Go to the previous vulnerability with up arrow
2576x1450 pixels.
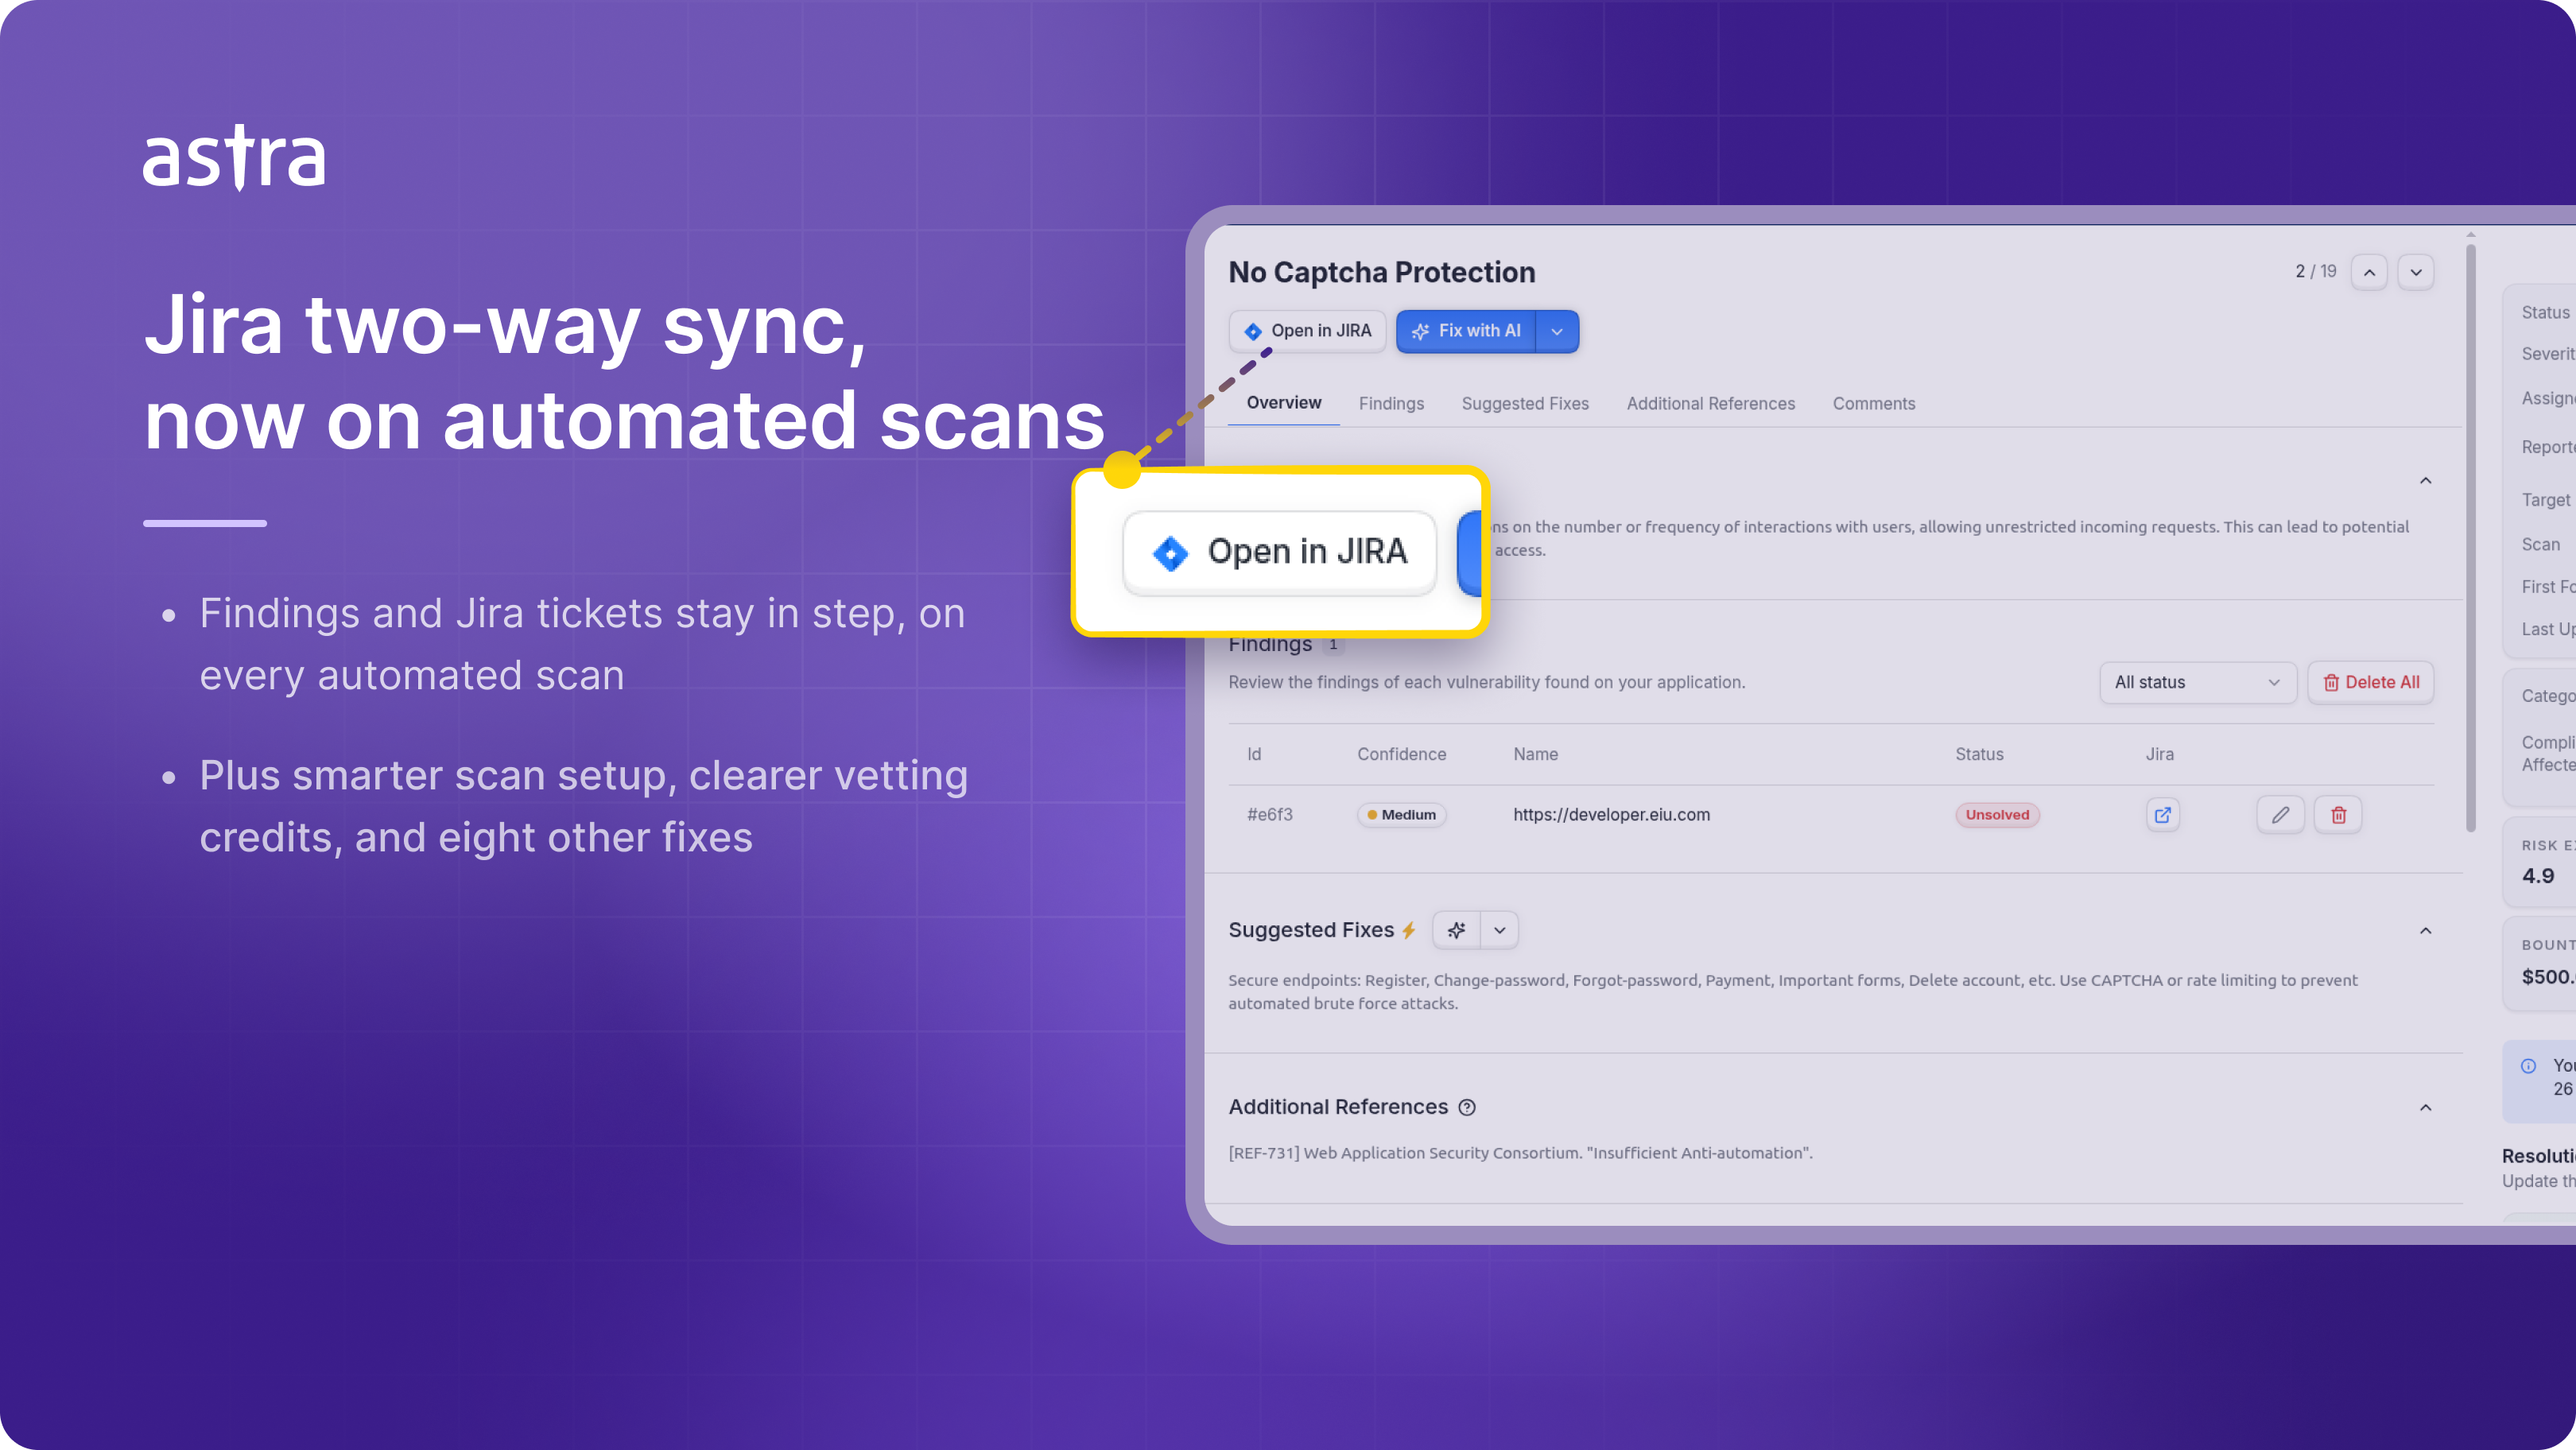(x=2369, y=272)
